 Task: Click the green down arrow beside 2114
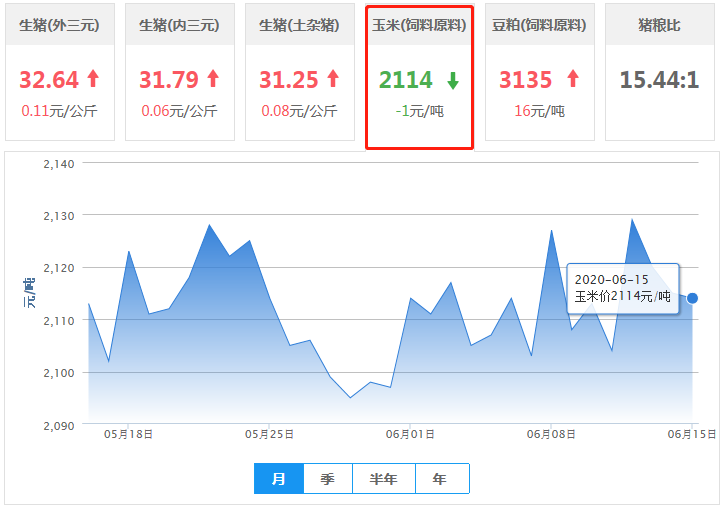(x=453, y=80)
